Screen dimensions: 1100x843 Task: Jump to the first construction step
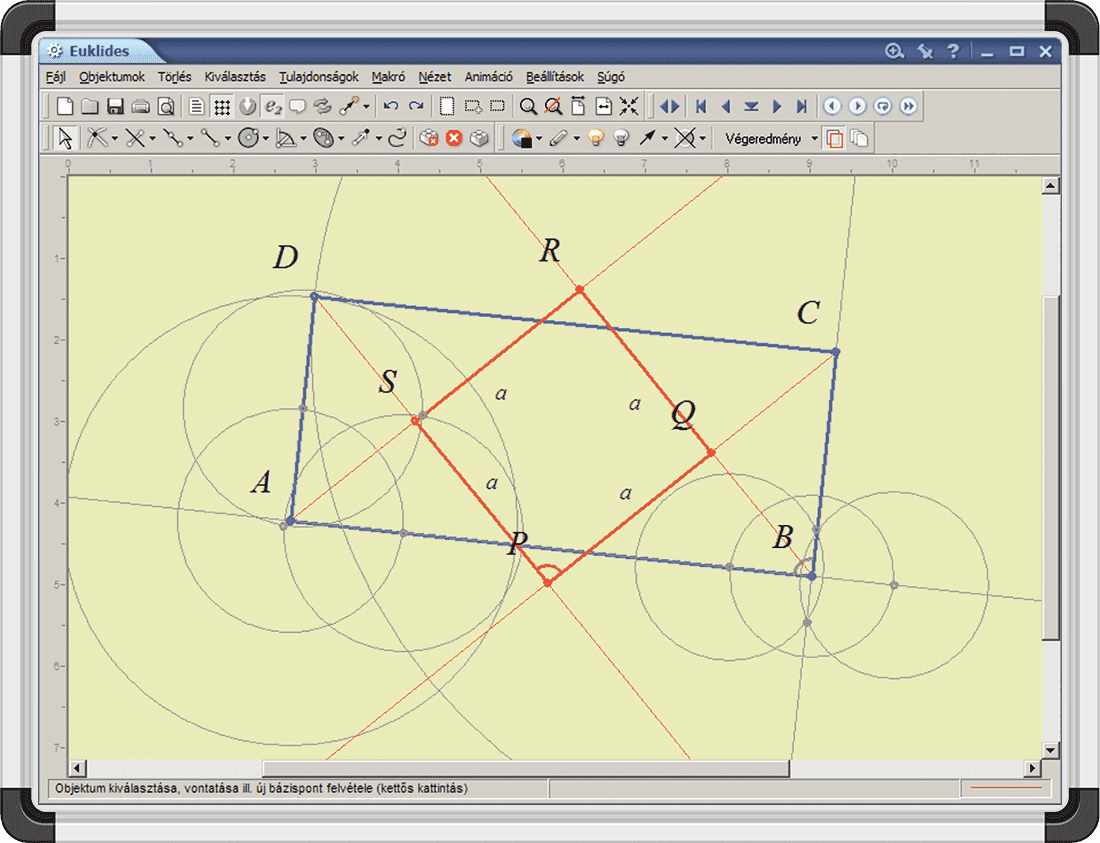701,106
